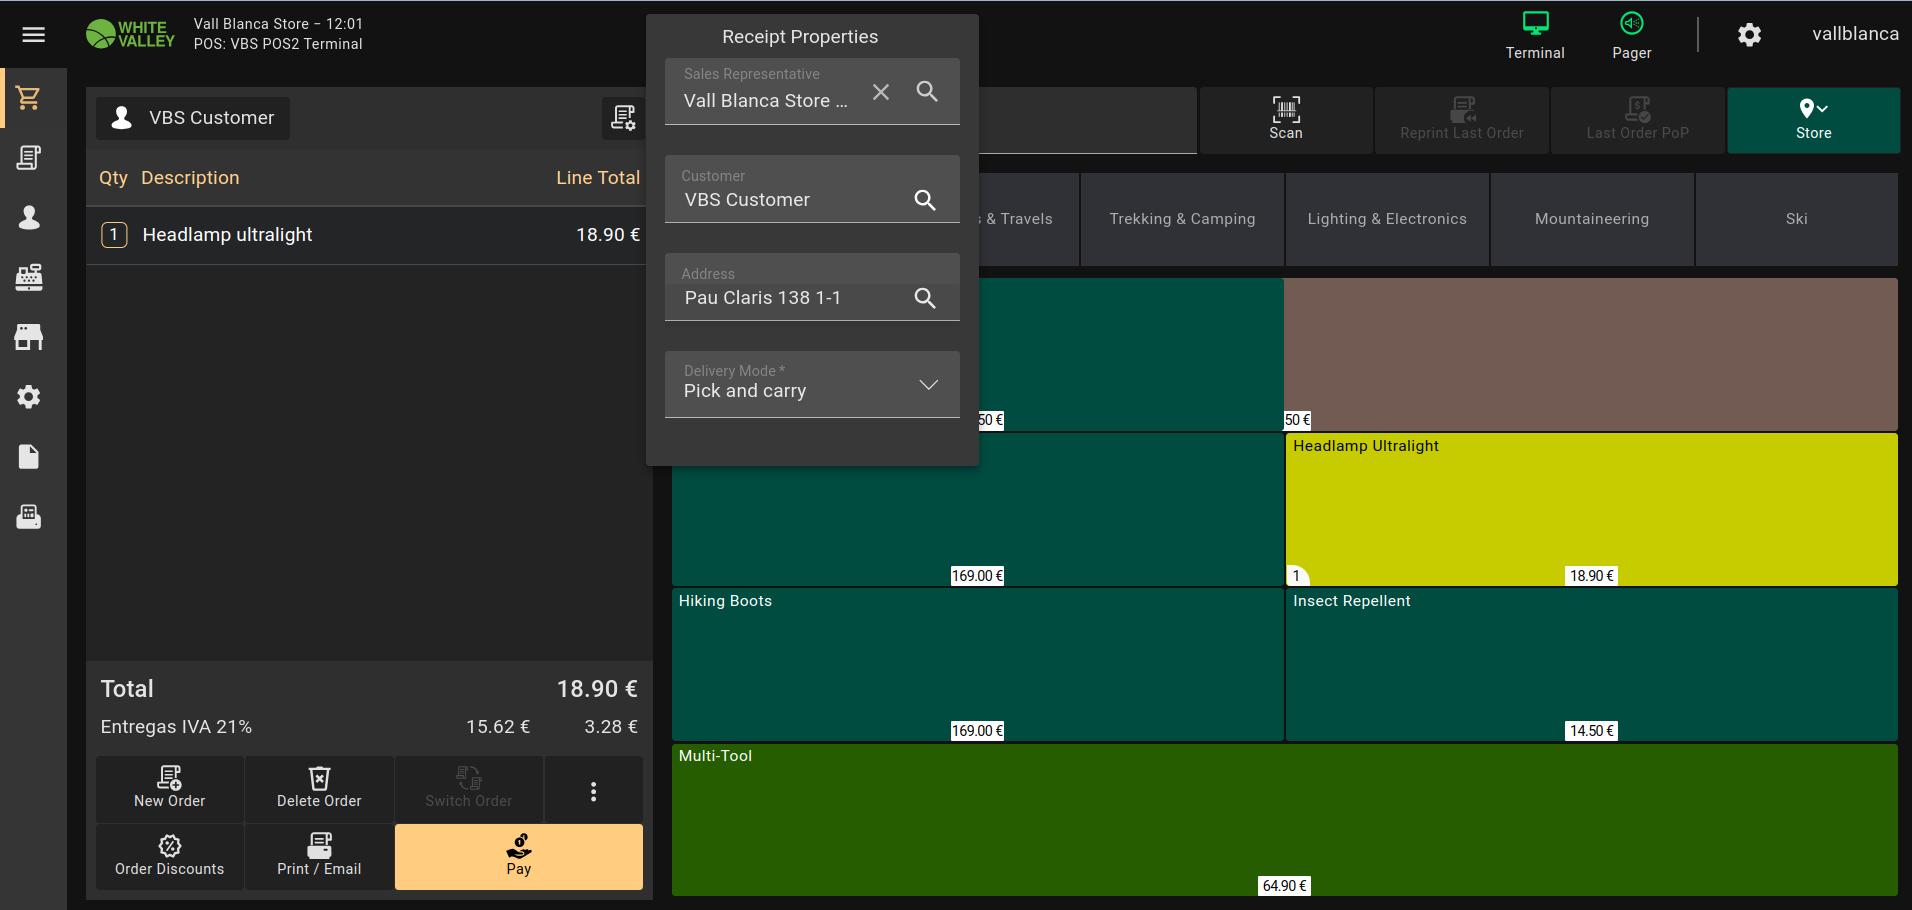Click the Delete Order button
The image size is (1912, 910).
pyautogui.click(x=319, y=789)
